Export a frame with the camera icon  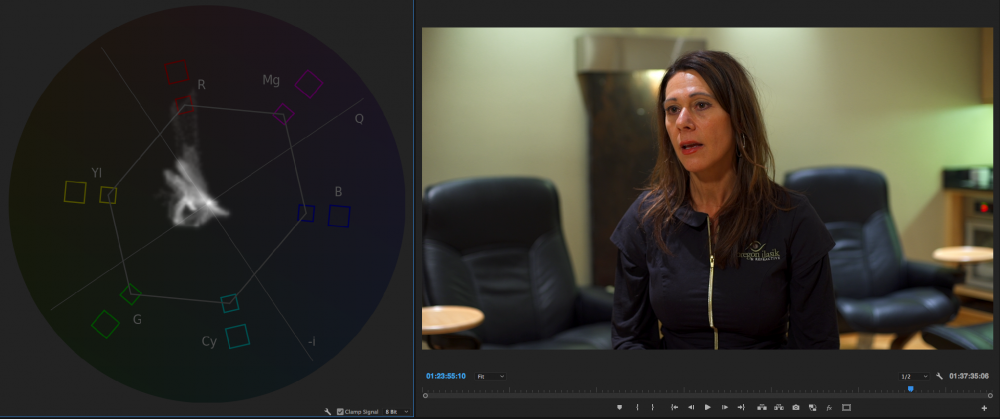coord(796,407)
